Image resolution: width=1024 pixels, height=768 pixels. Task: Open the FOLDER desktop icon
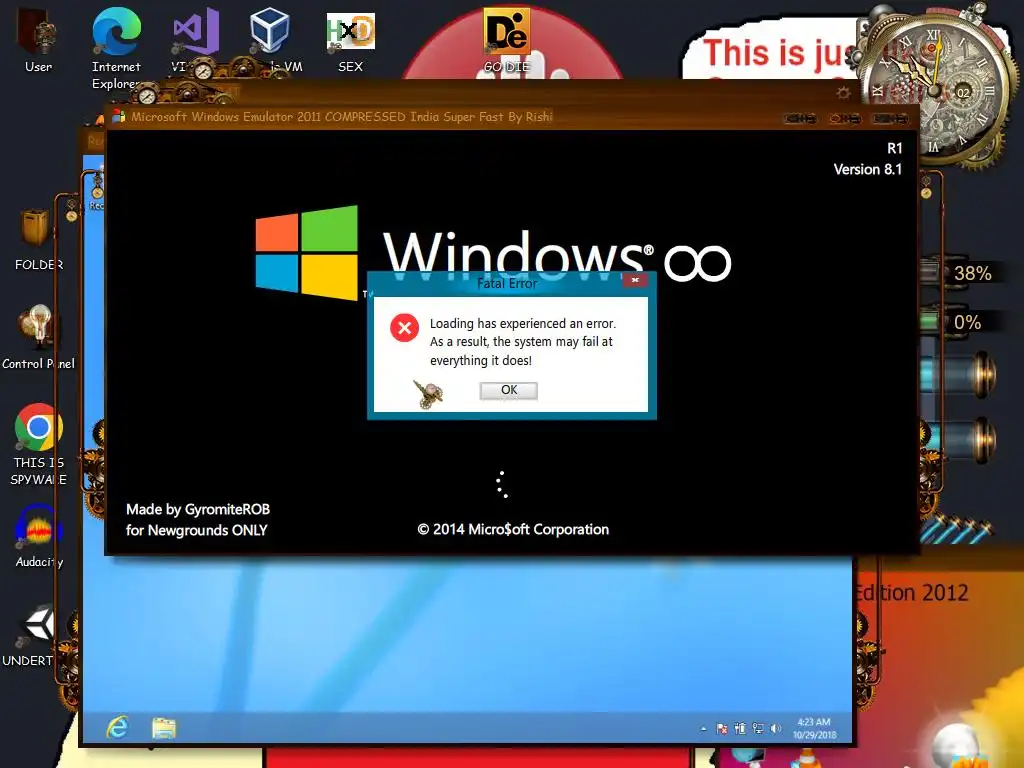pyautogui.click(x=37, y=238)
